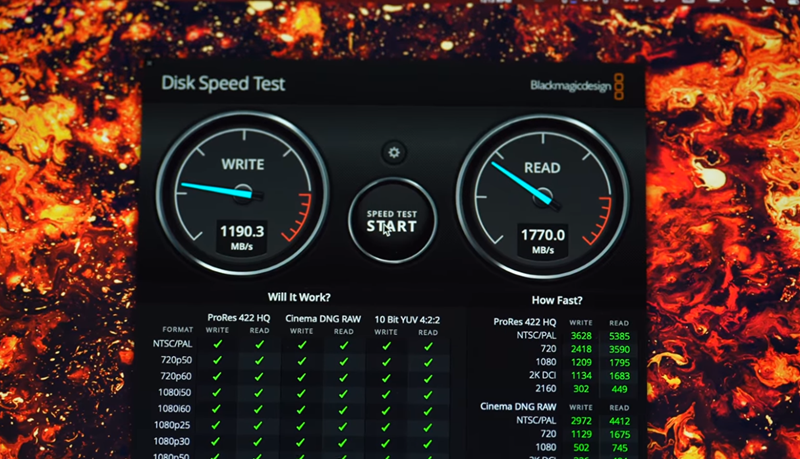This screenshot has width=800, height=459.
Task: Click the Disk Speed Test title
Action: coord(223,83)
